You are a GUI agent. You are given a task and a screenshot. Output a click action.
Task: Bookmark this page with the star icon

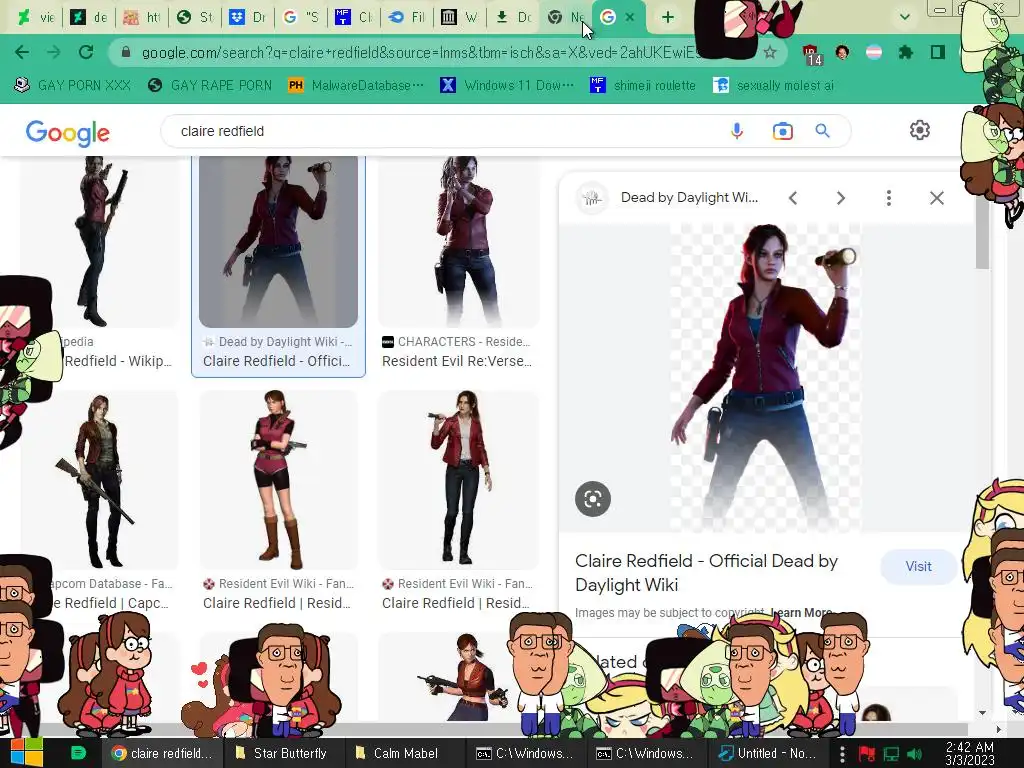click(770, 52)
